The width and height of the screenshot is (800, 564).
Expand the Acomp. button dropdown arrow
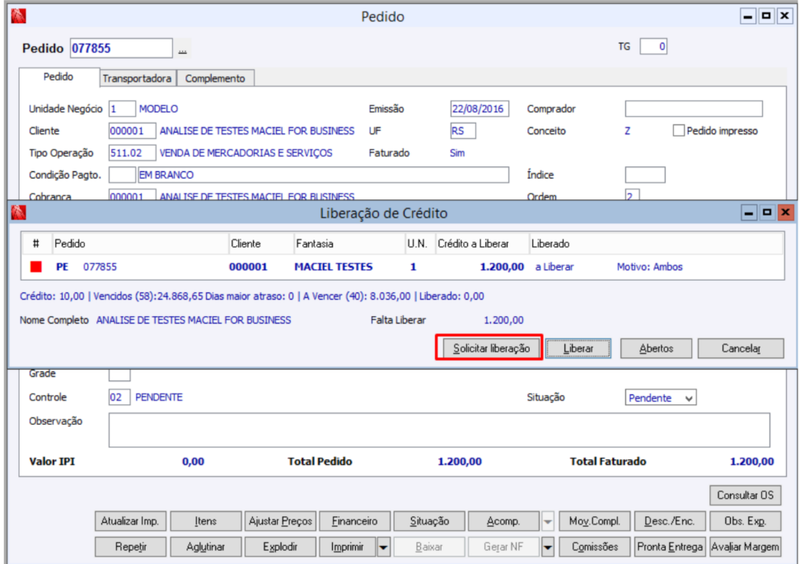547,522
